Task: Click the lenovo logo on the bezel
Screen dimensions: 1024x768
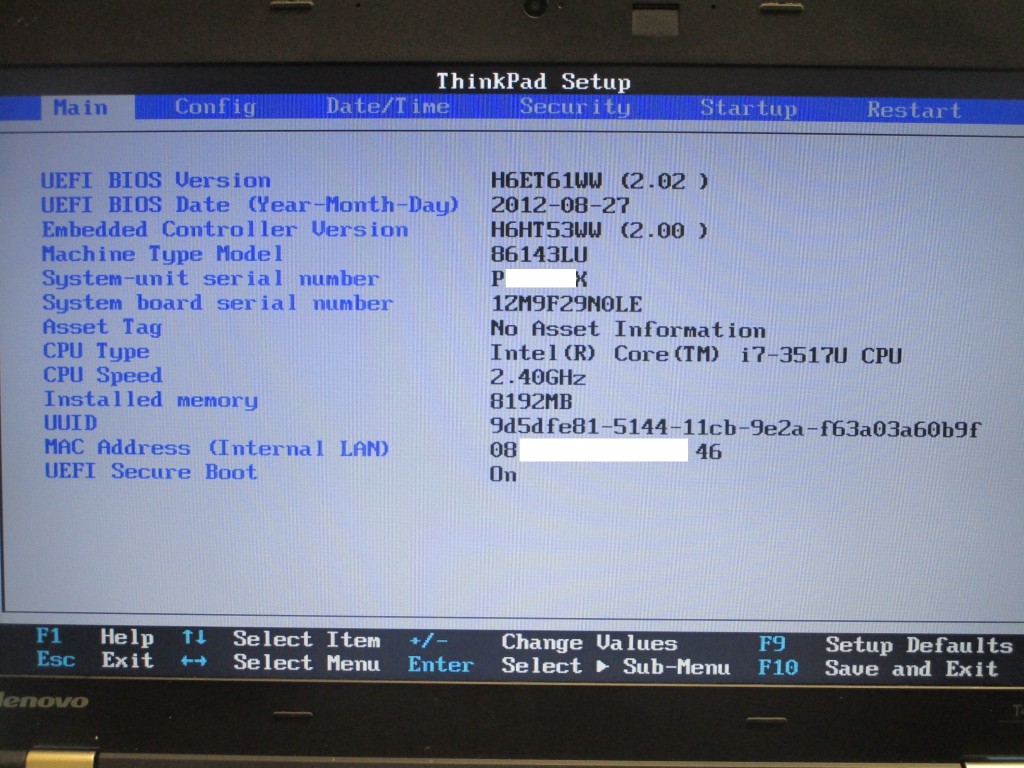Action: pos(43,701)
